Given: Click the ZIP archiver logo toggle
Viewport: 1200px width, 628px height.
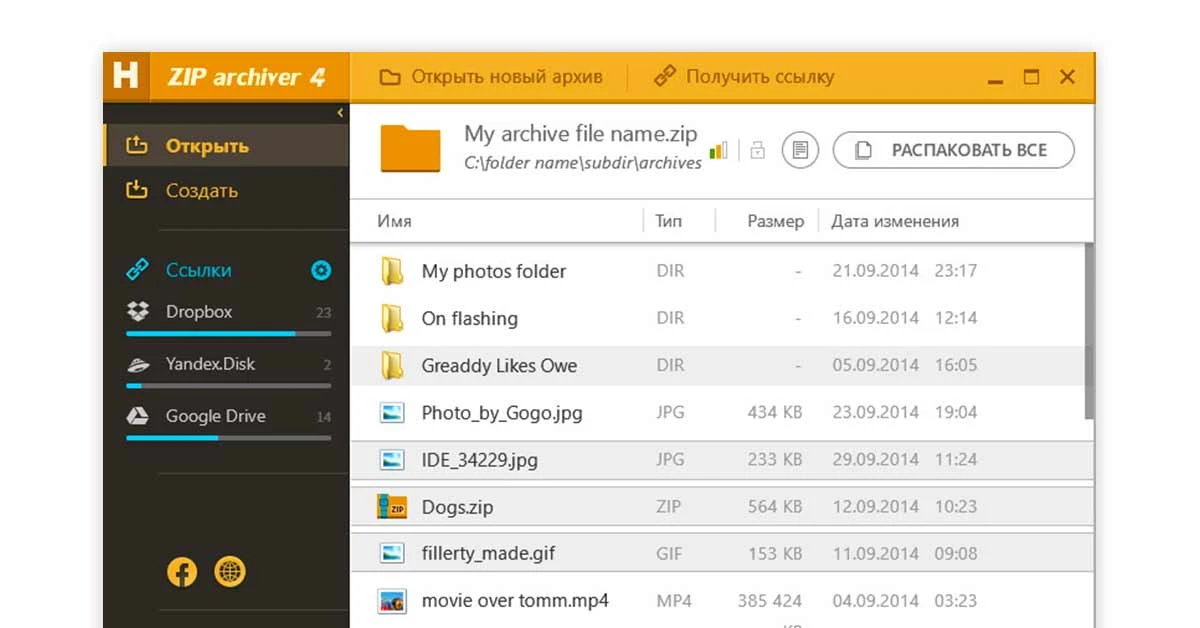Looking at the screenshot, I should tap(126, 76).
